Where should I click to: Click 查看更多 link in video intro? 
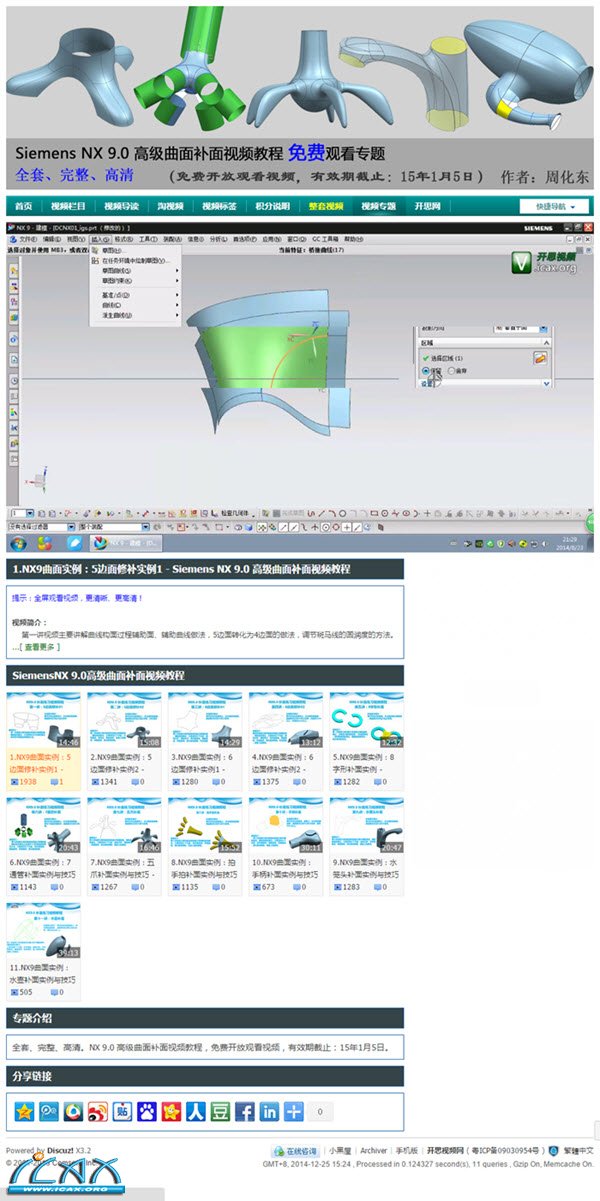point(42,647)
